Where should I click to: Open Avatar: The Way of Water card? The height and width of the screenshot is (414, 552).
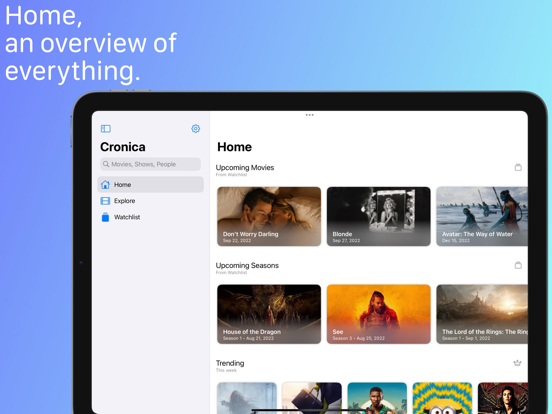point(482,216)
